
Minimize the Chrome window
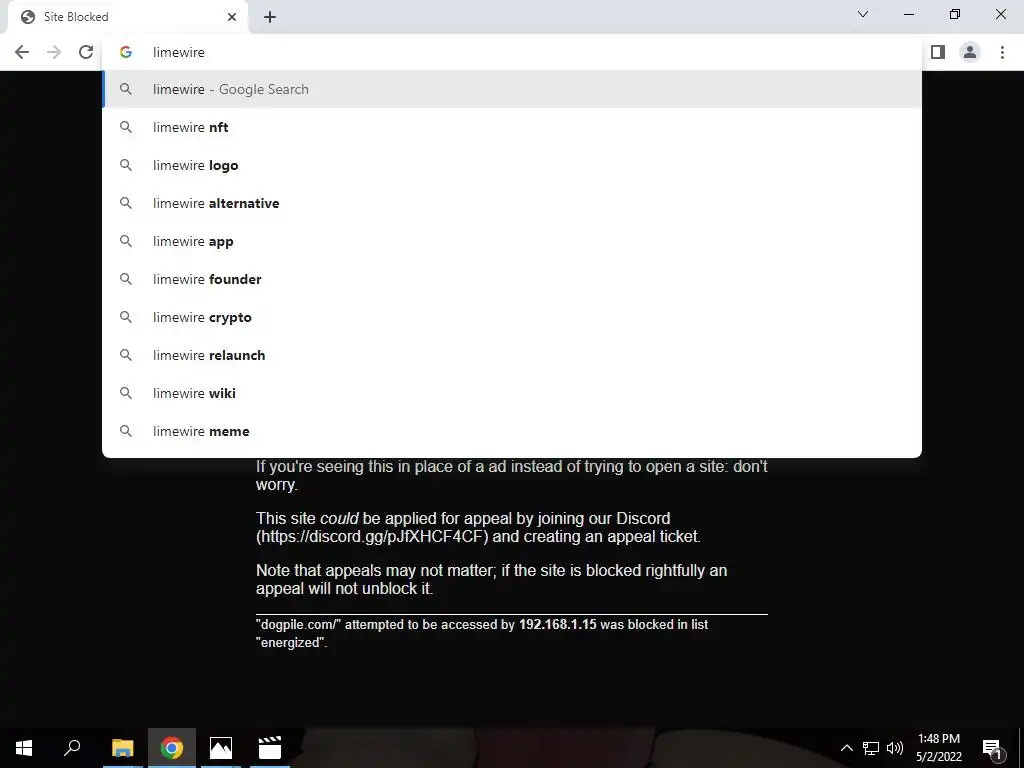(908, 14)
